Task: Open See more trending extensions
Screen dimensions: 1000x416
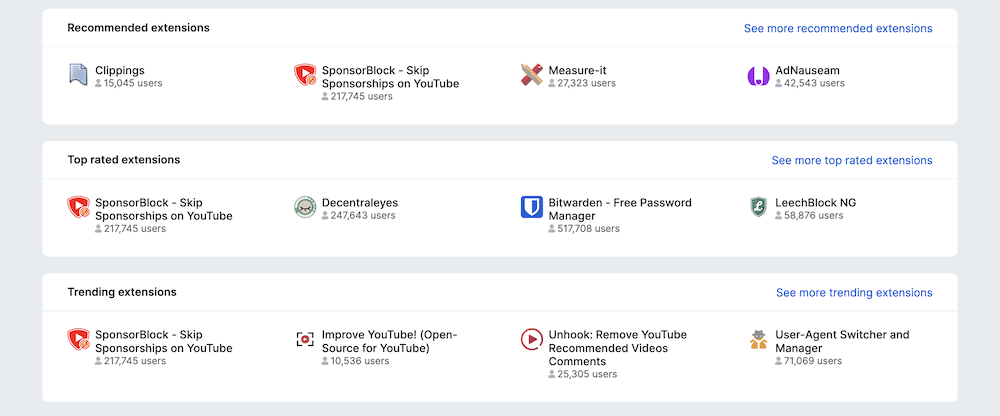Action: [x=853, y=292]
